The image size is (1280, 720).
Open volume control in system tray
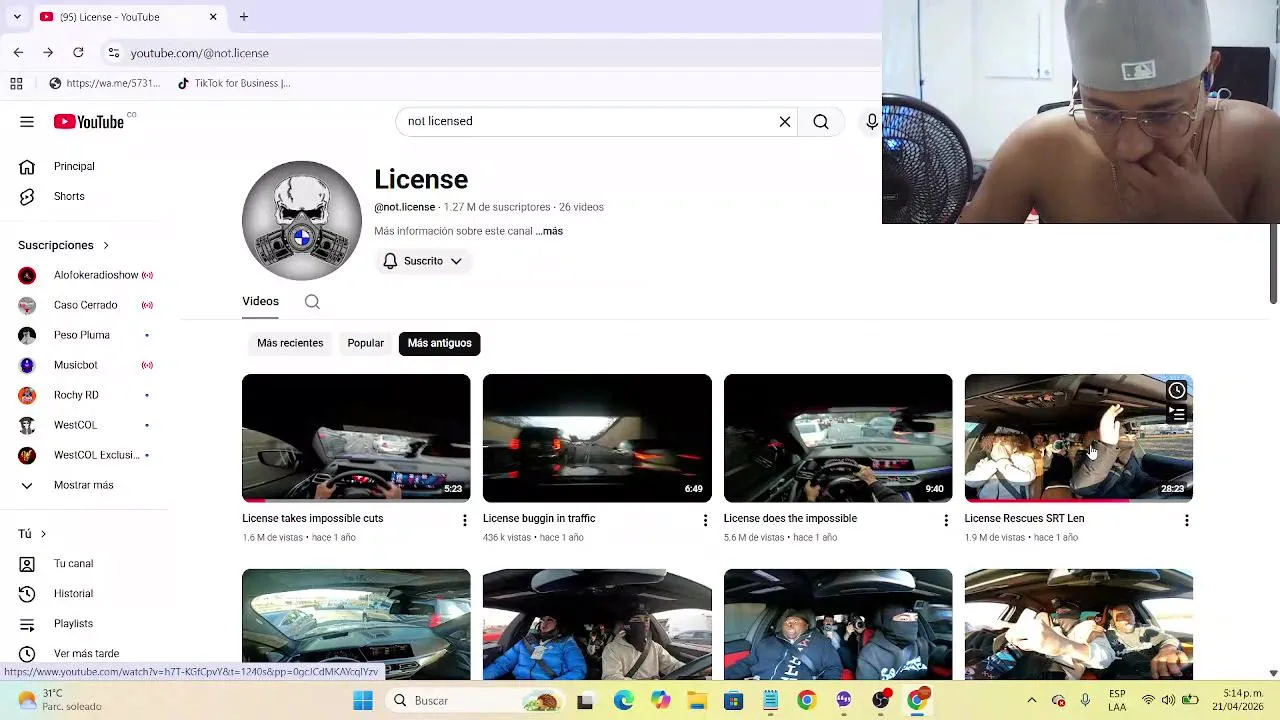click(1167, 701)
